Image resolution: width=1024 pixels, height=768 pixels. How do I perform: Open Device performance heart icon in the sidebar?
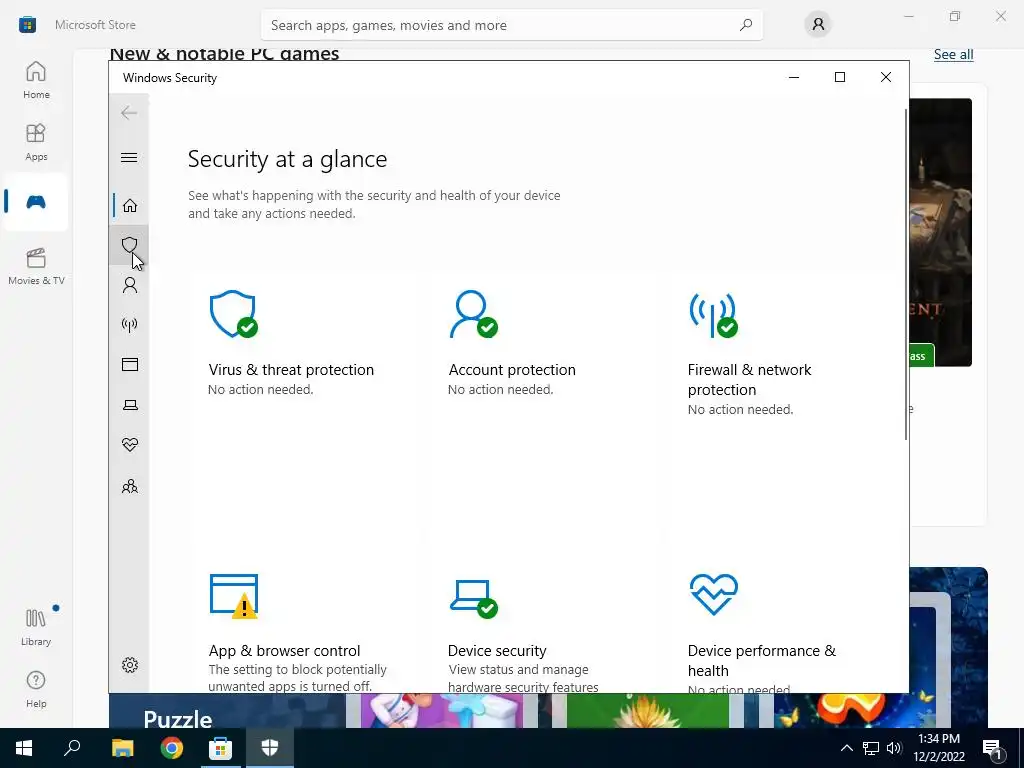pos(130,445)
